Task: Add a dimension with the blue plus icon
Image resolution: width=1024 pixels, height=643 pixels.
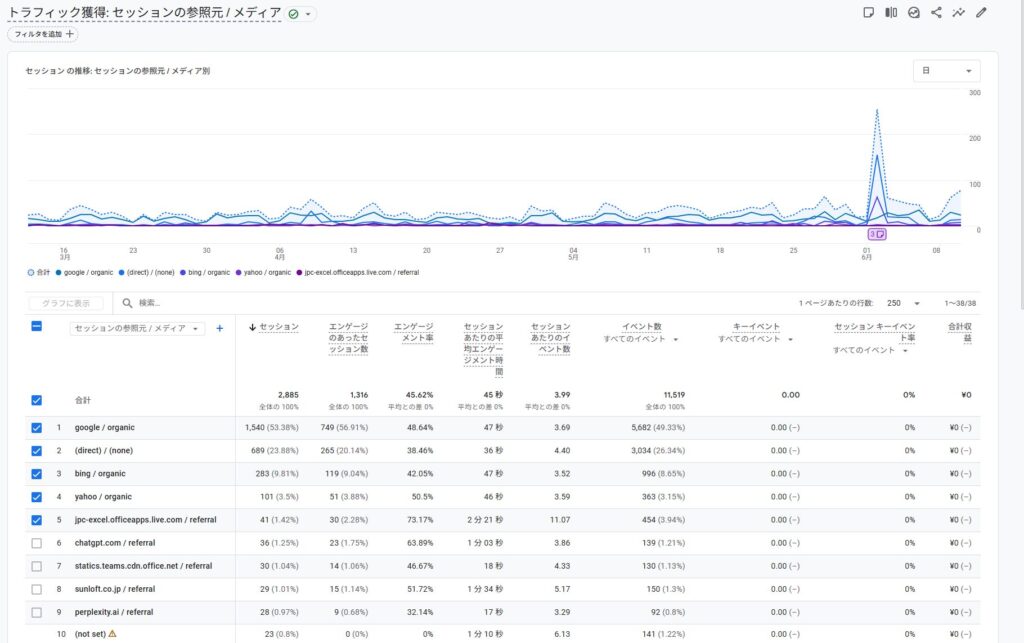Action: 219,328
